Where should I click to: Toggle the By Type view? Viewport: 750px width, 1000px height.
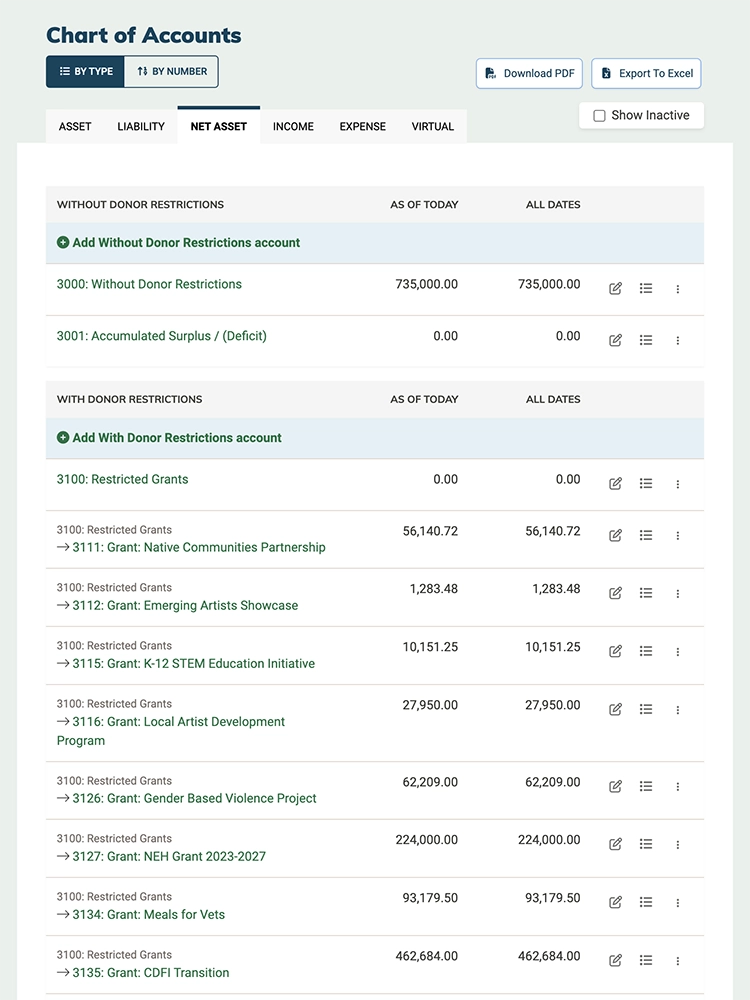click(85, 72)
